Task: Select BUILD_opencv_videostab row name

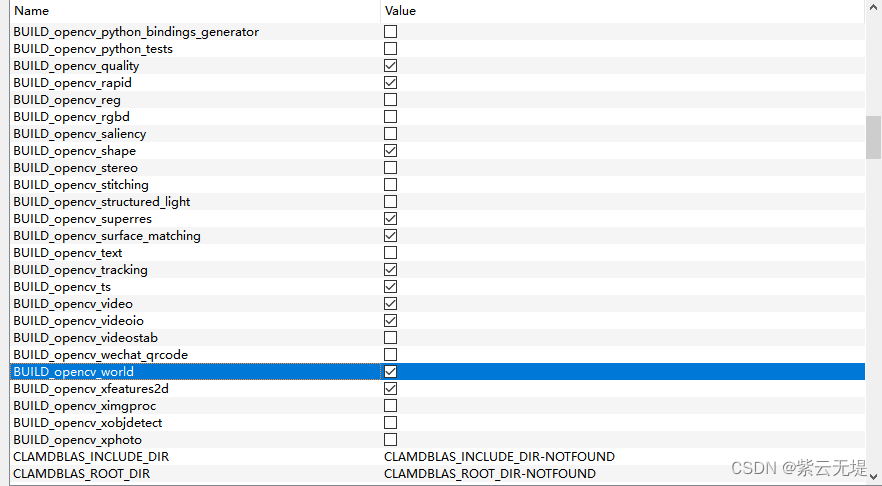Action: click(x=86, y=338)
